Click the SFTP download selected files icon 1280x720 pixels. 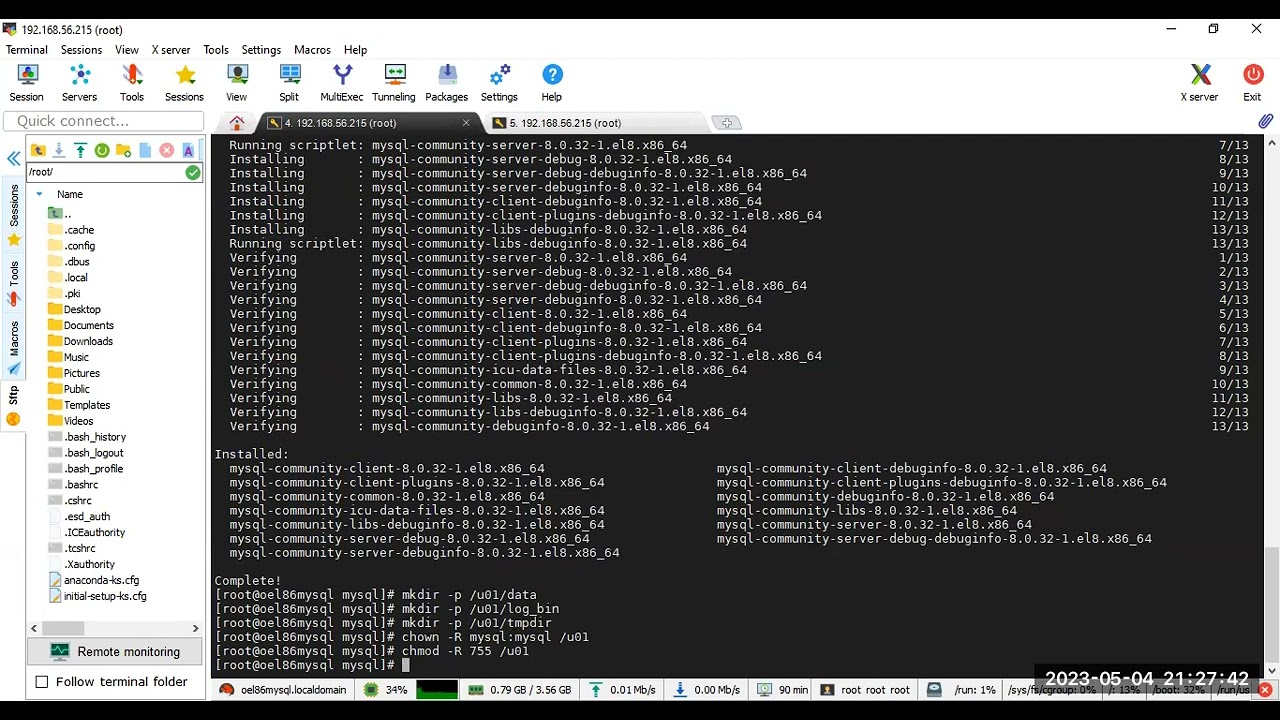59,150
